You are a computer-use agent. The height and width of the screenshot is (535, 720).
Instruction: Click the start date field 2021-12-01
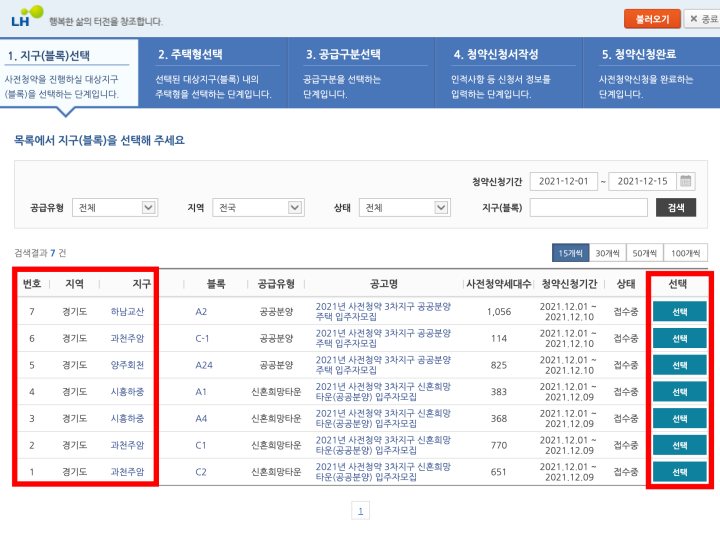(x=563, y=181)
